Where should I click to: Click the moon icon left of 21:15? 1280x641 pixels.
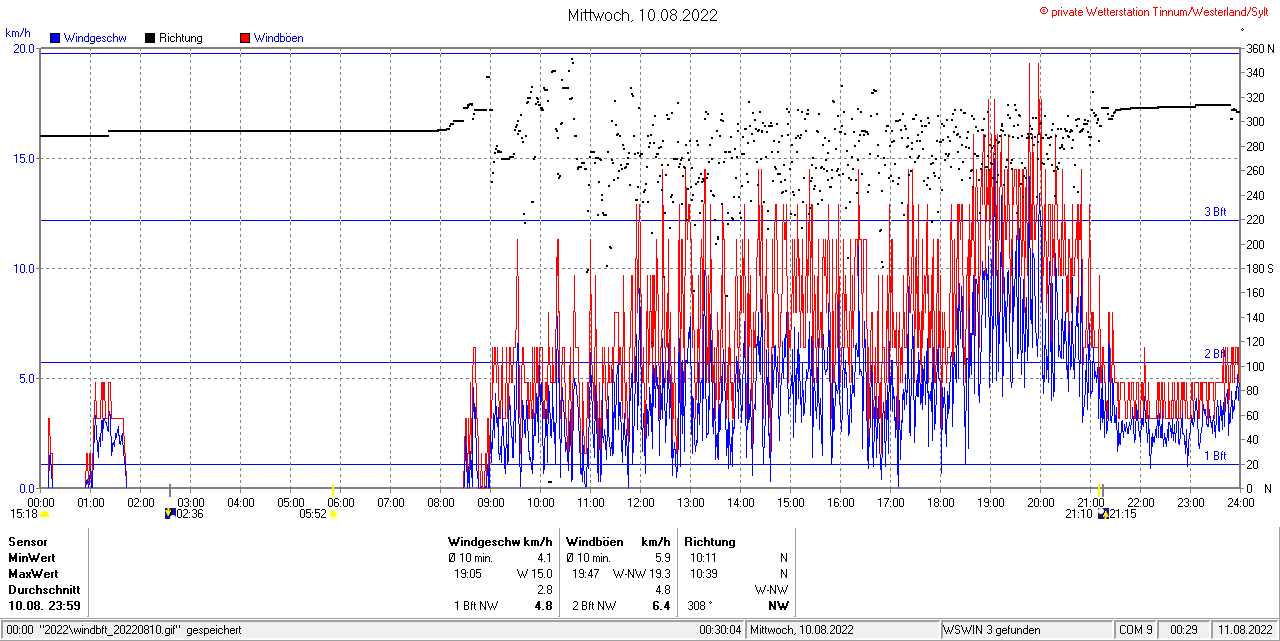click(x=1103, y=514)
